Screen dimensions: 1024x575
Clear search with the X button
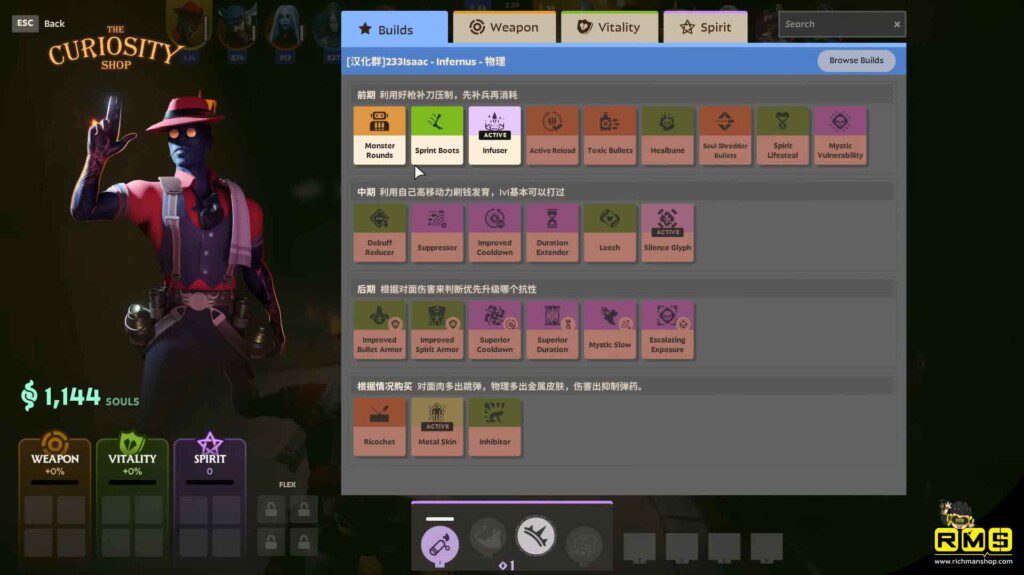coord(897,24)
